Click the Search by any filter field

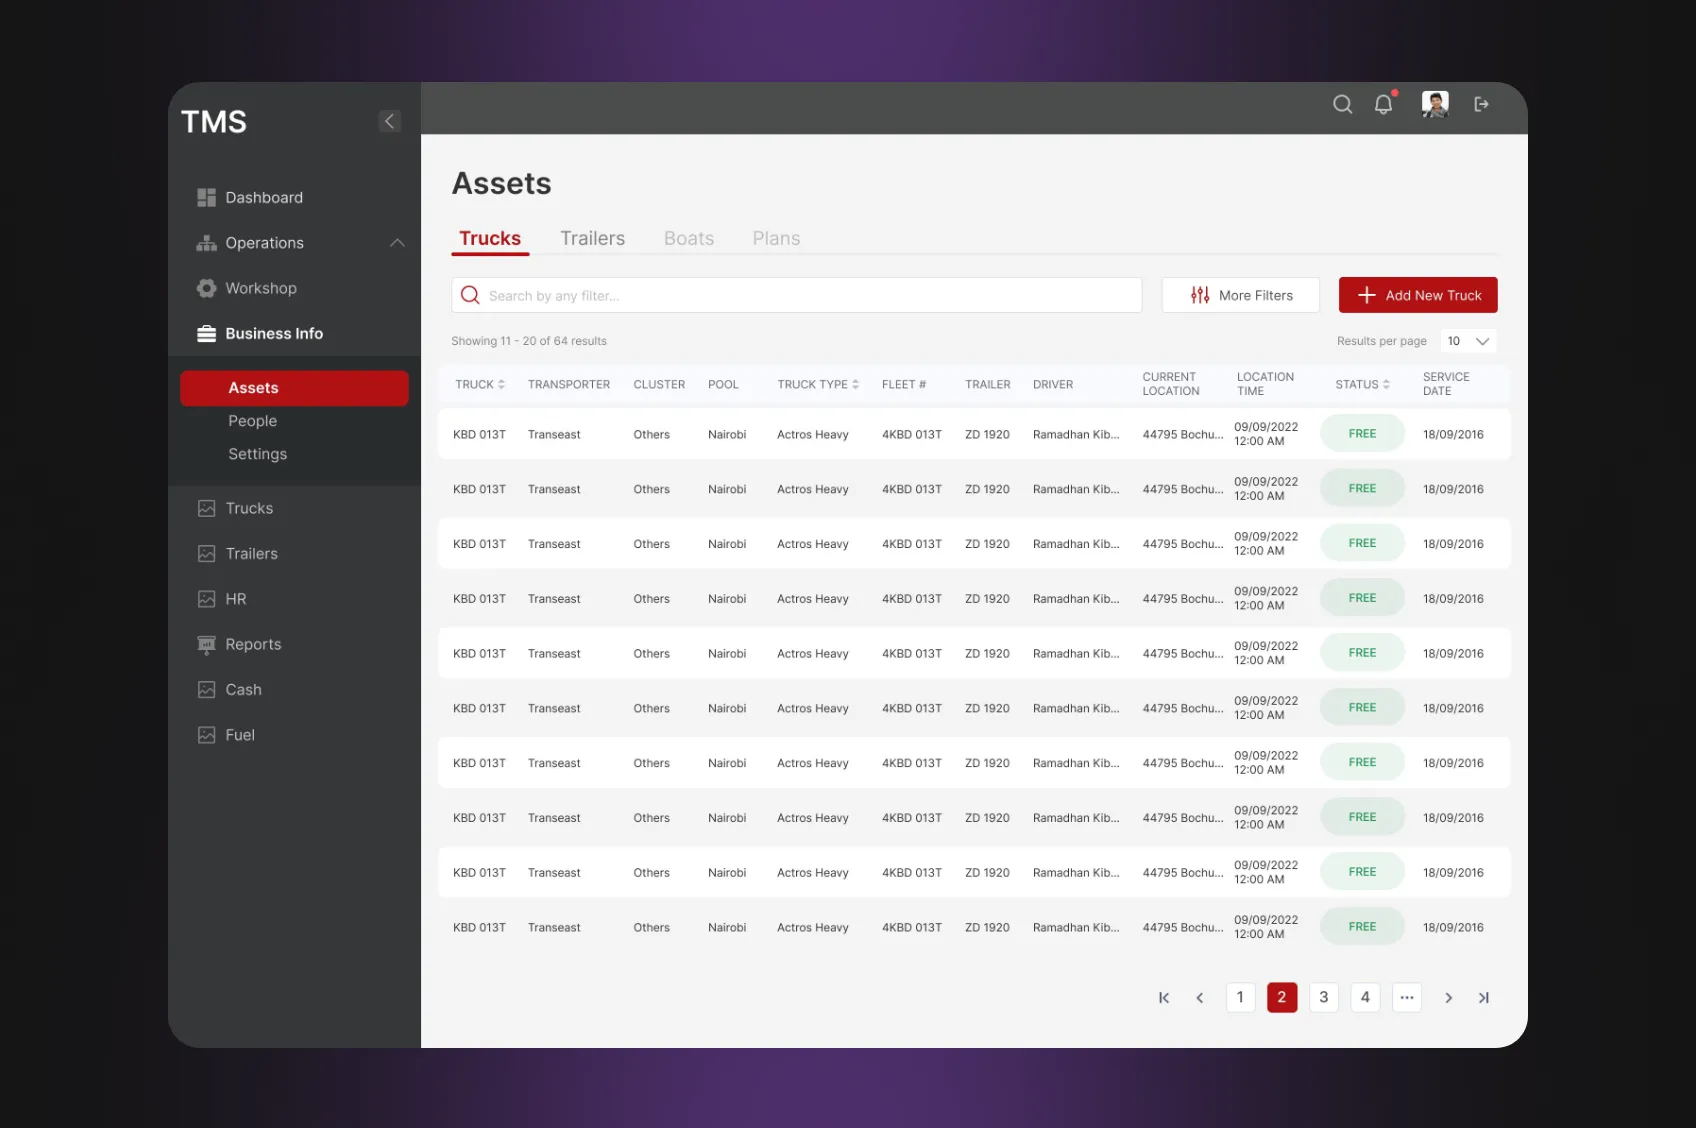796,295
